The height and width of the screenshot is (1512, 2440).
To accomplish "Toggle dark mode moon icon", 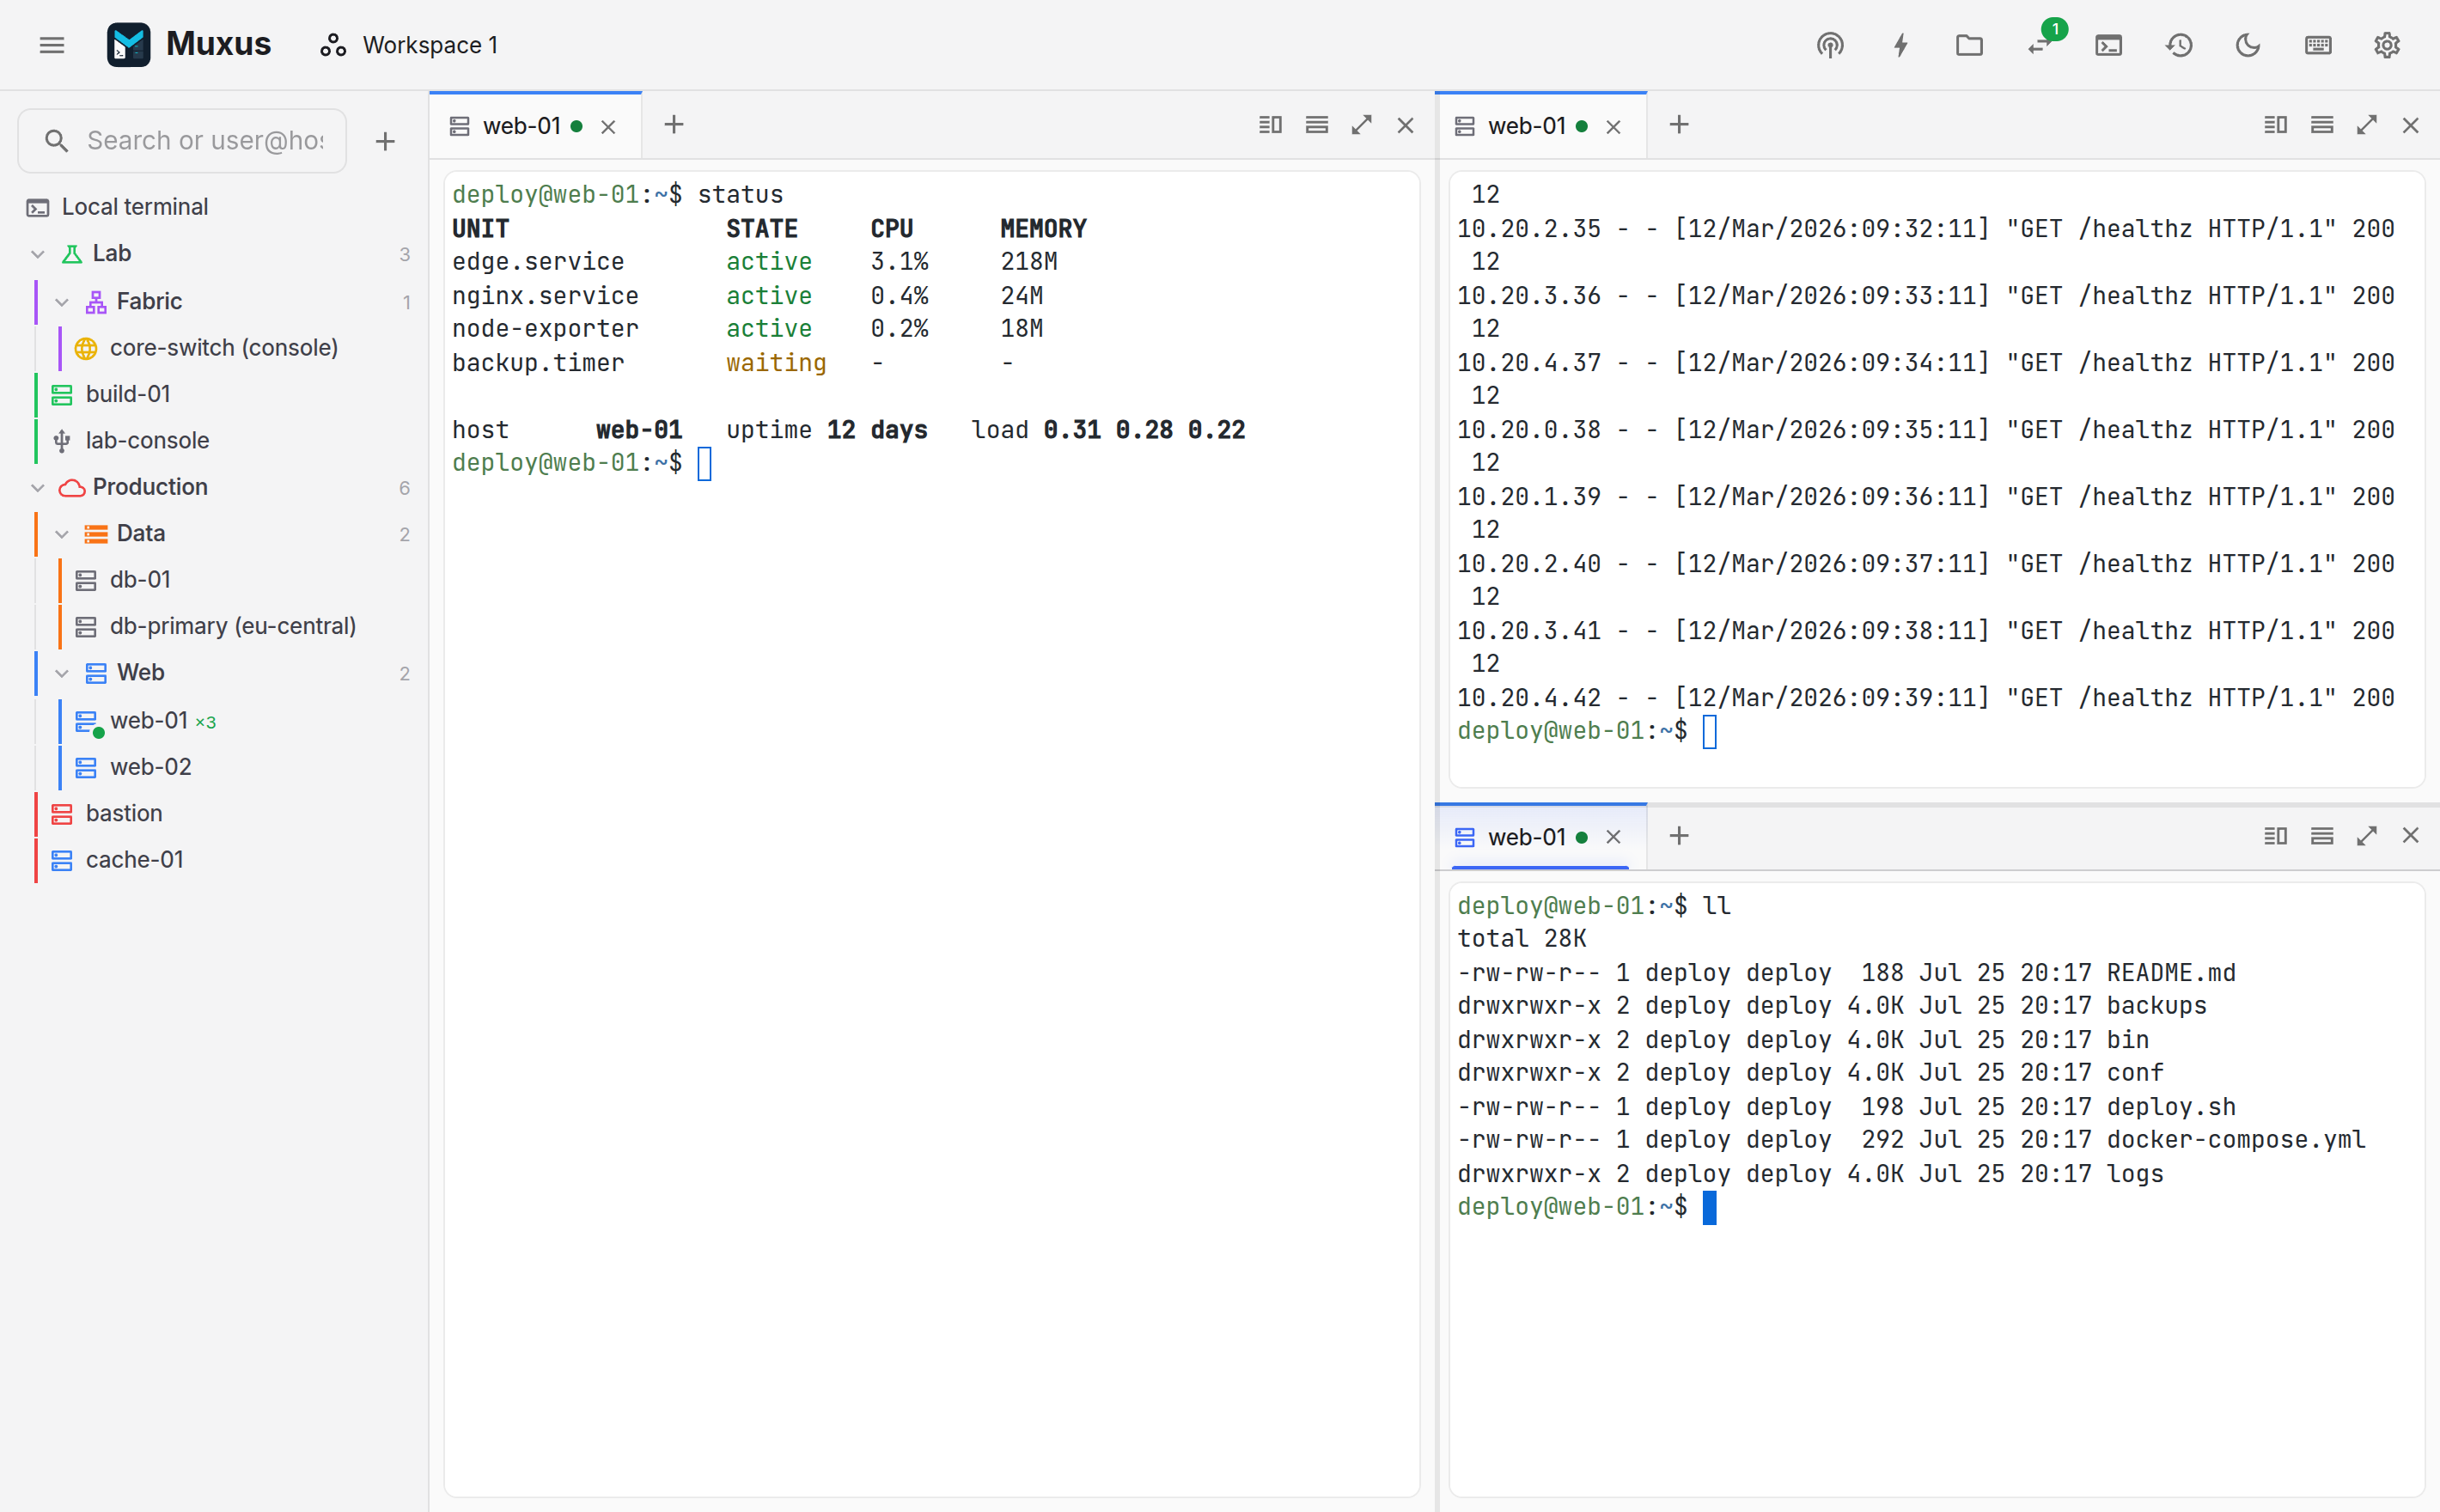I will click(2248, 45).
